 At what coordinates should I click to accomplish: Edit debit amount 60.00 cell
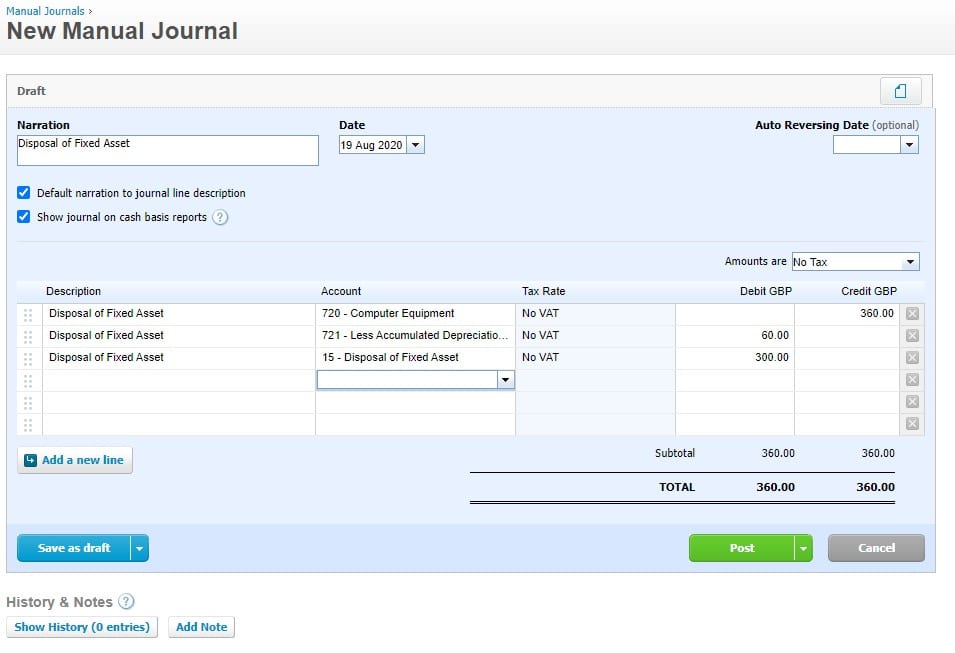735,336
